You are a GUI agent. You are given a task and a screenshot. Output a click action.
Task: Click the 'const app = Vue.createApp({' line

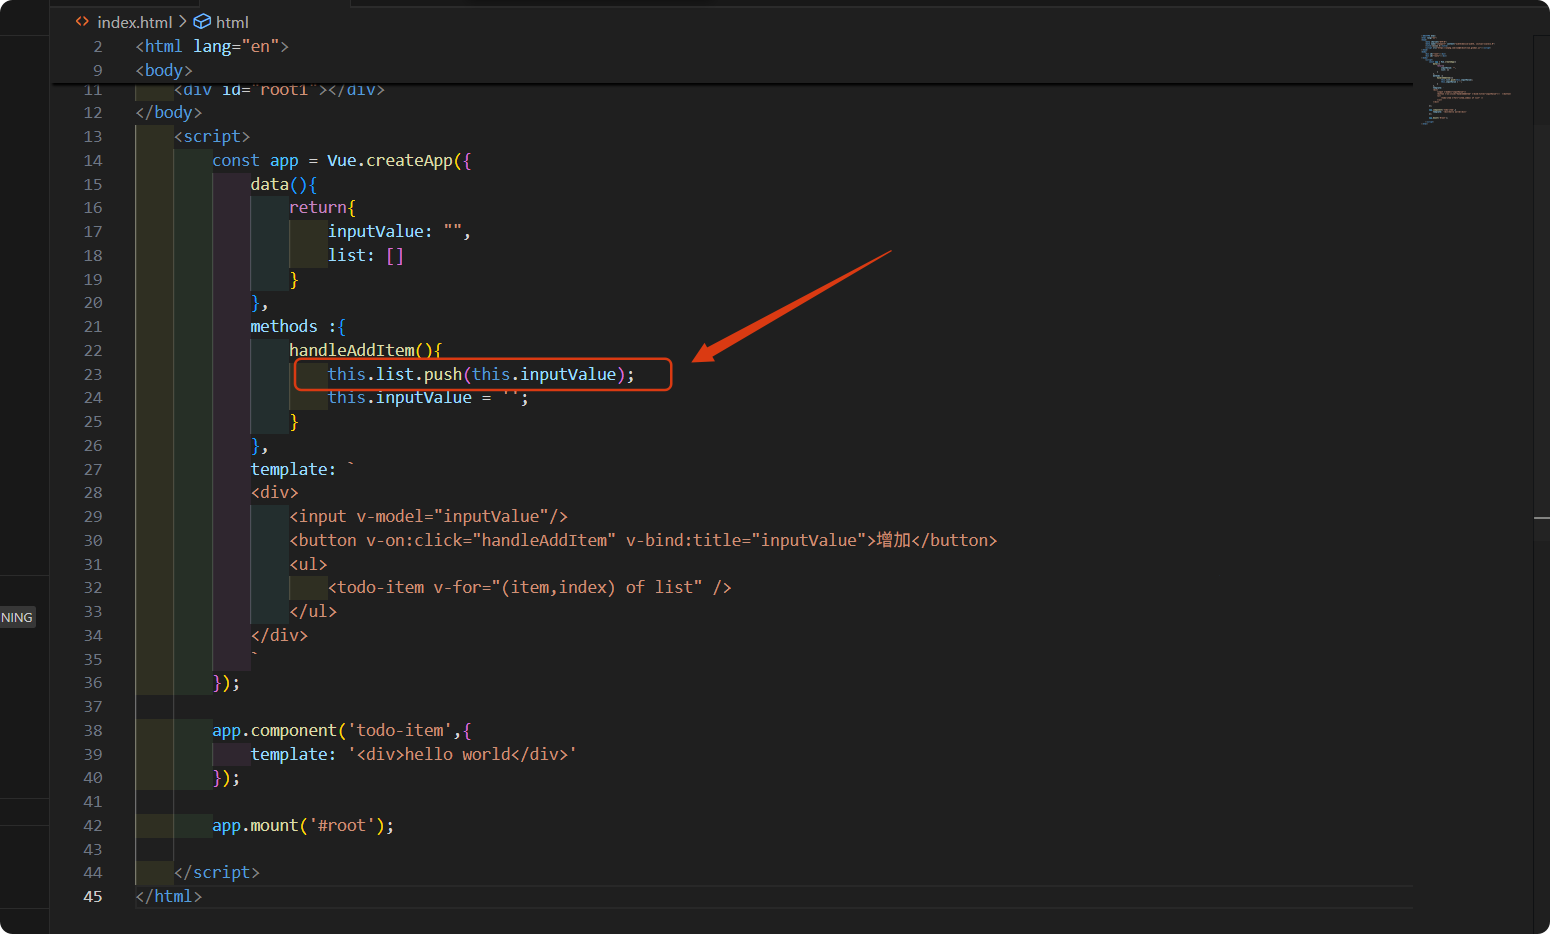pyautogui.click(x=342, y=160)
